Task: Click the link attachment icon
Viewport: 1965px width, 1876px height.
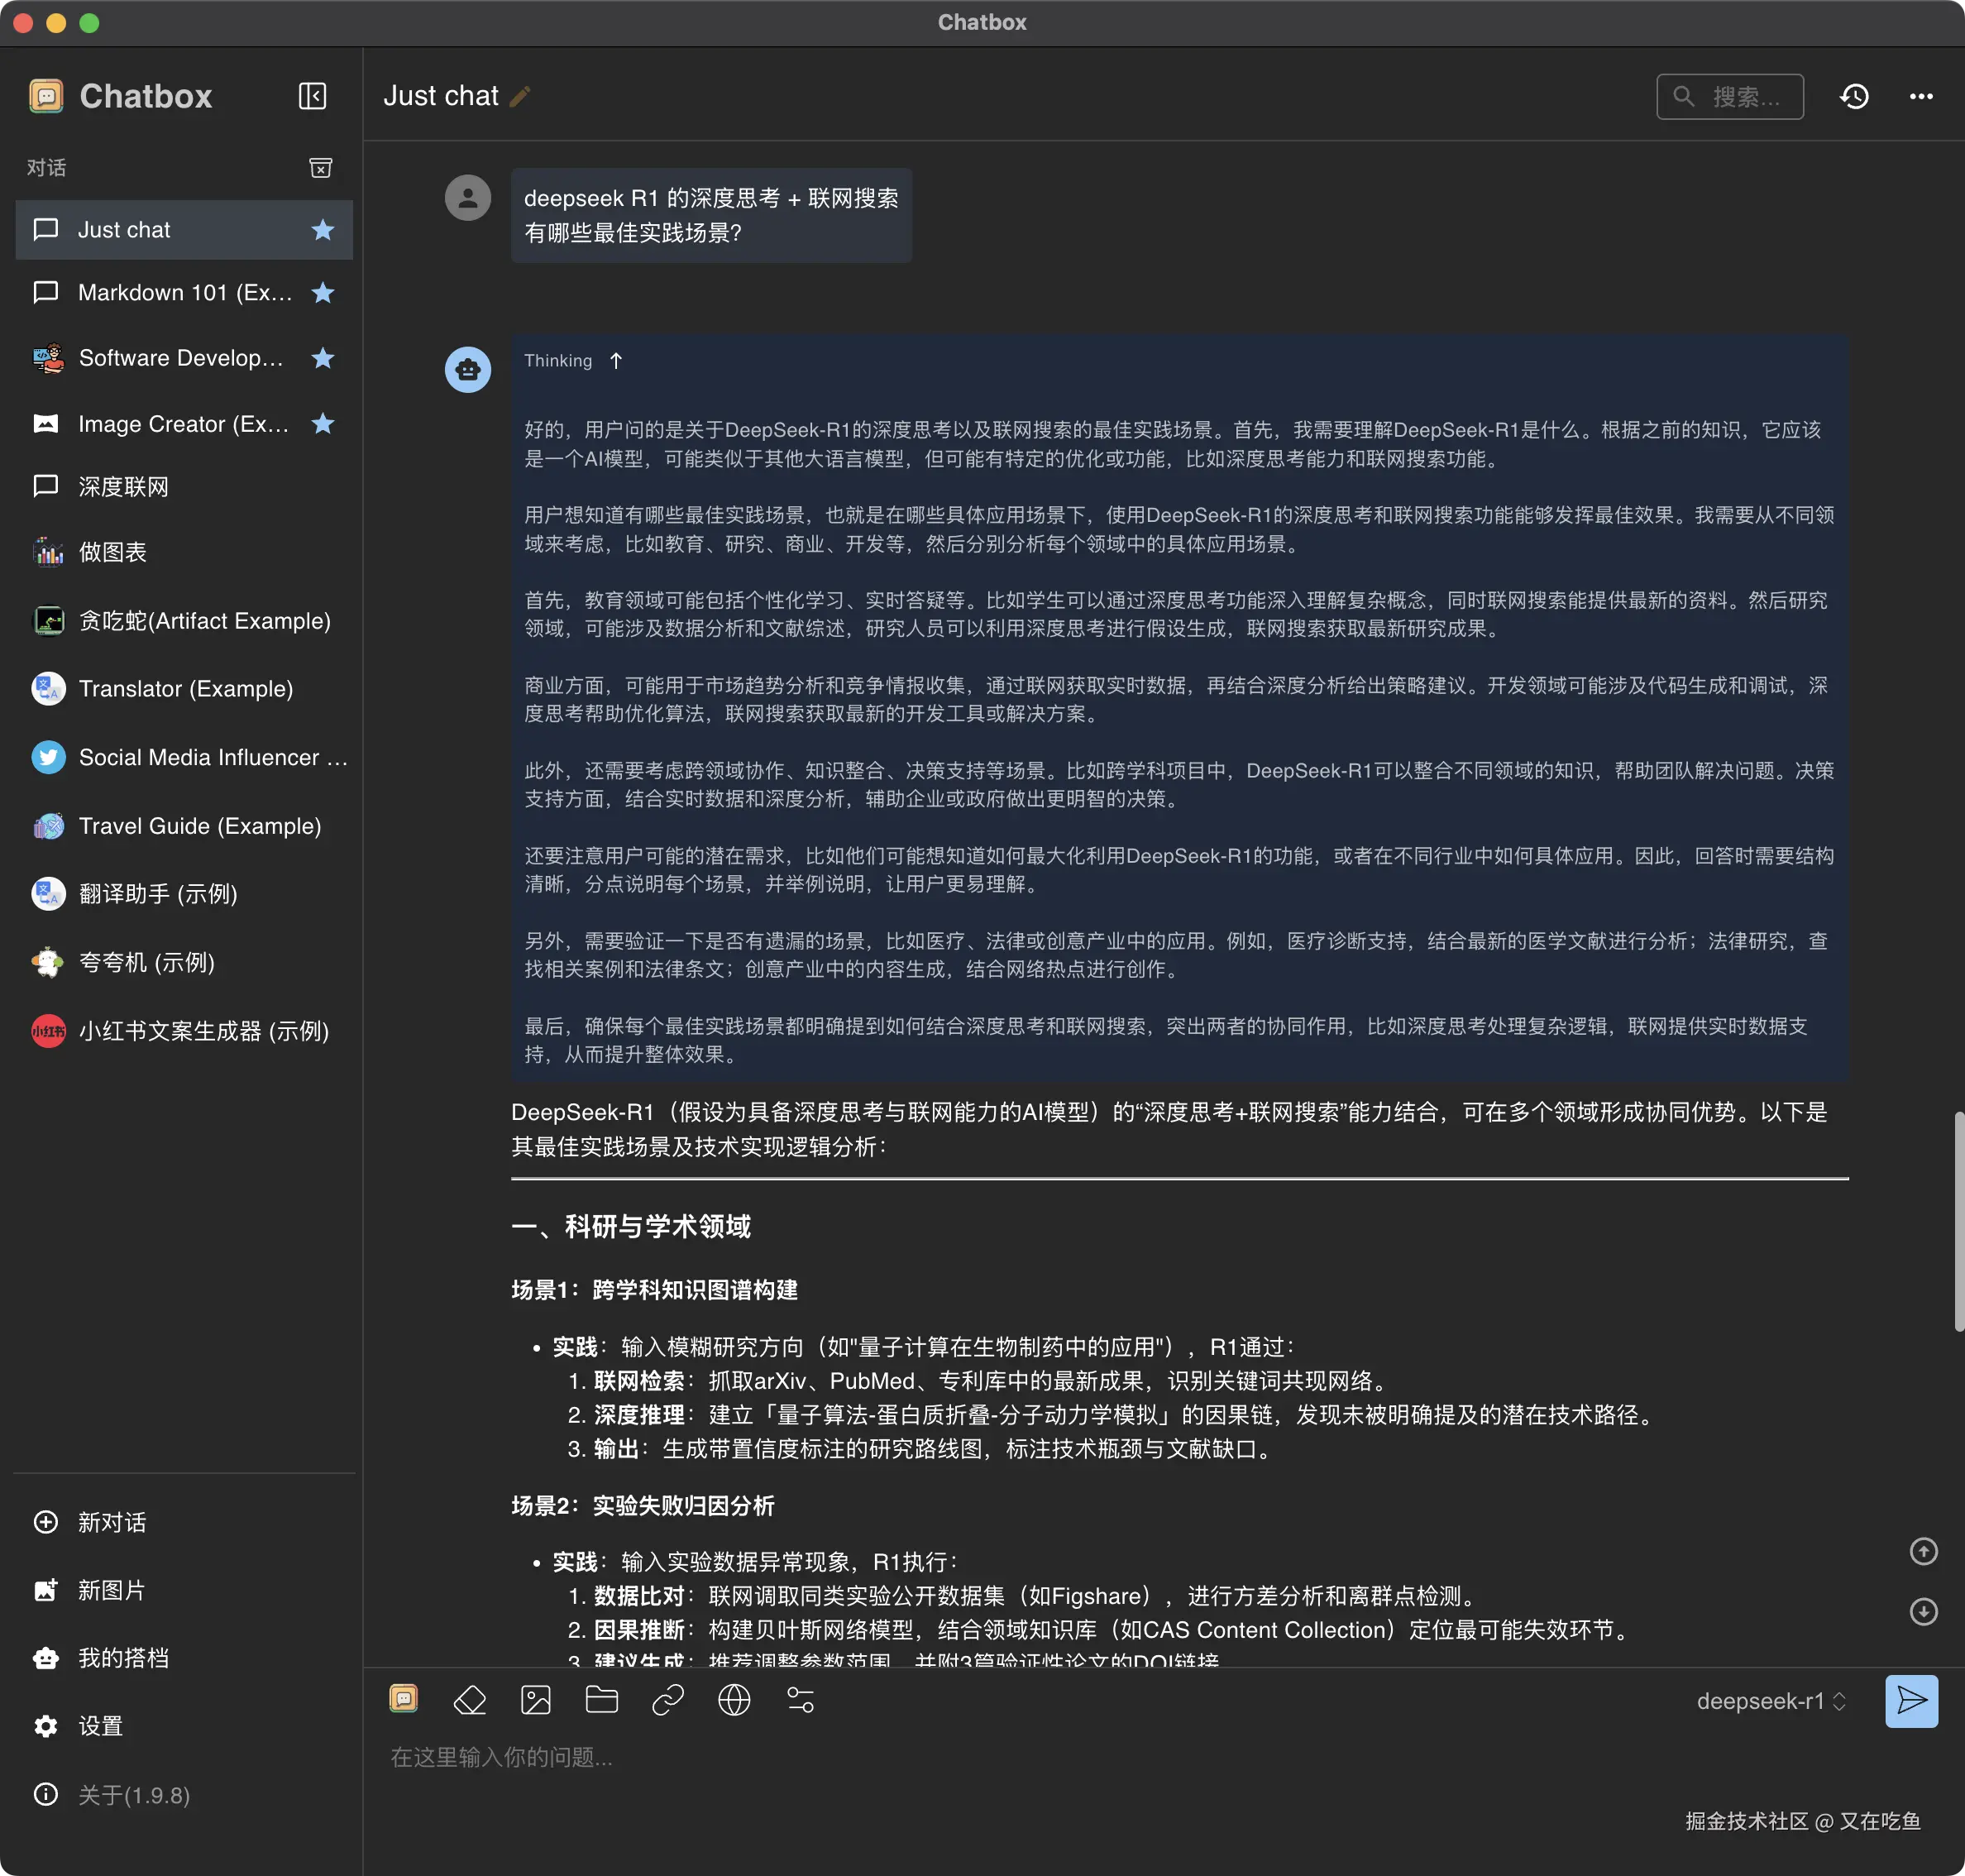Action: pos(667,1700)
